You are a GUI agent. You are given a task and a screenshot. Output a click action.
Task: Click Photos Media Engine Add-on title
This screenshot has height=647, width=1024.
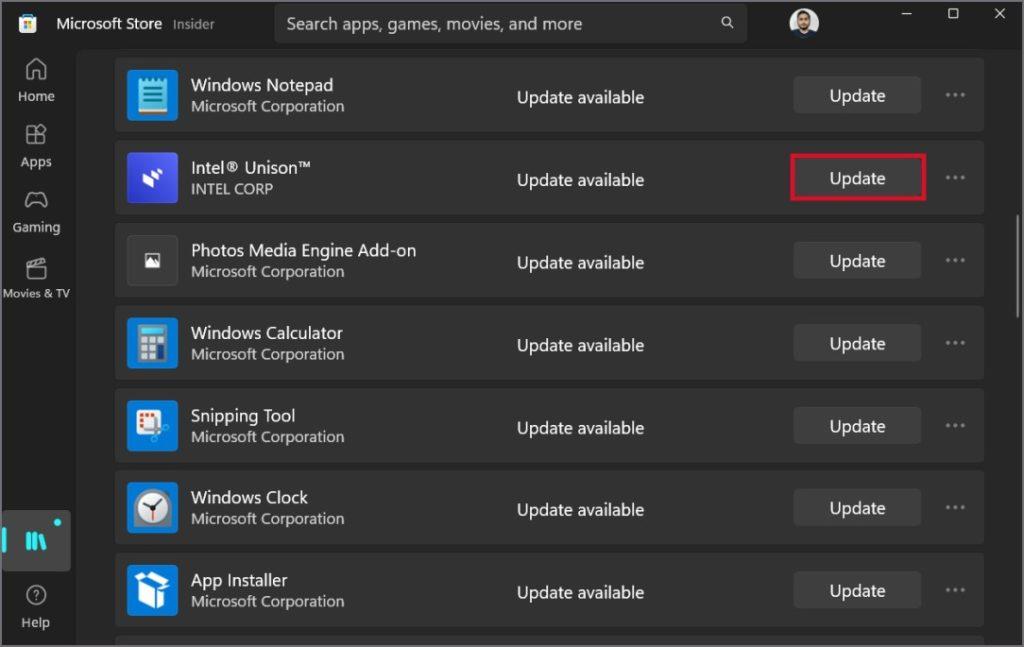(304, 250)
